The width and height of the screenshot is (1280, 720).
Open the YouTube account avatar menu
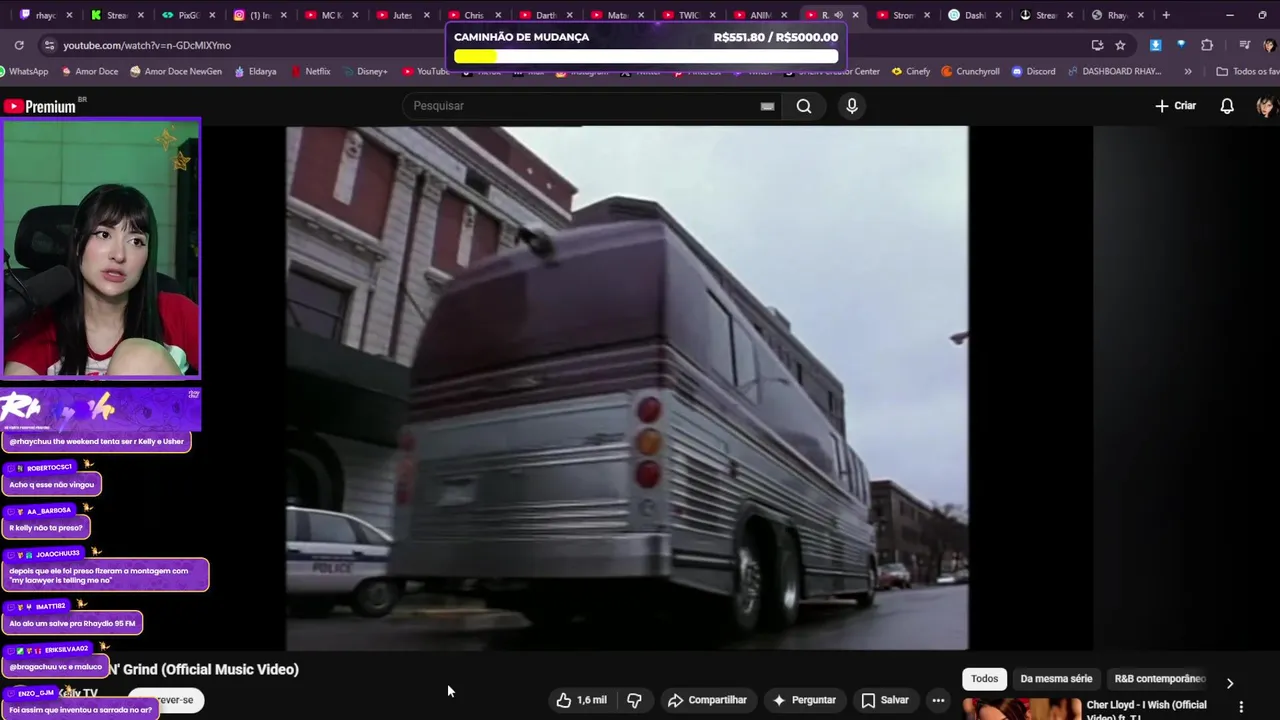[x=1266, y=106]
